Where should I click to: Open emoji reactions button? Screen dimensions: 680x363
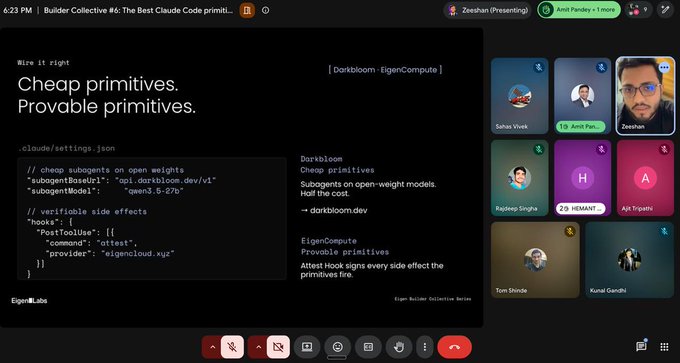pyautogui.click(x=337, y=347)
